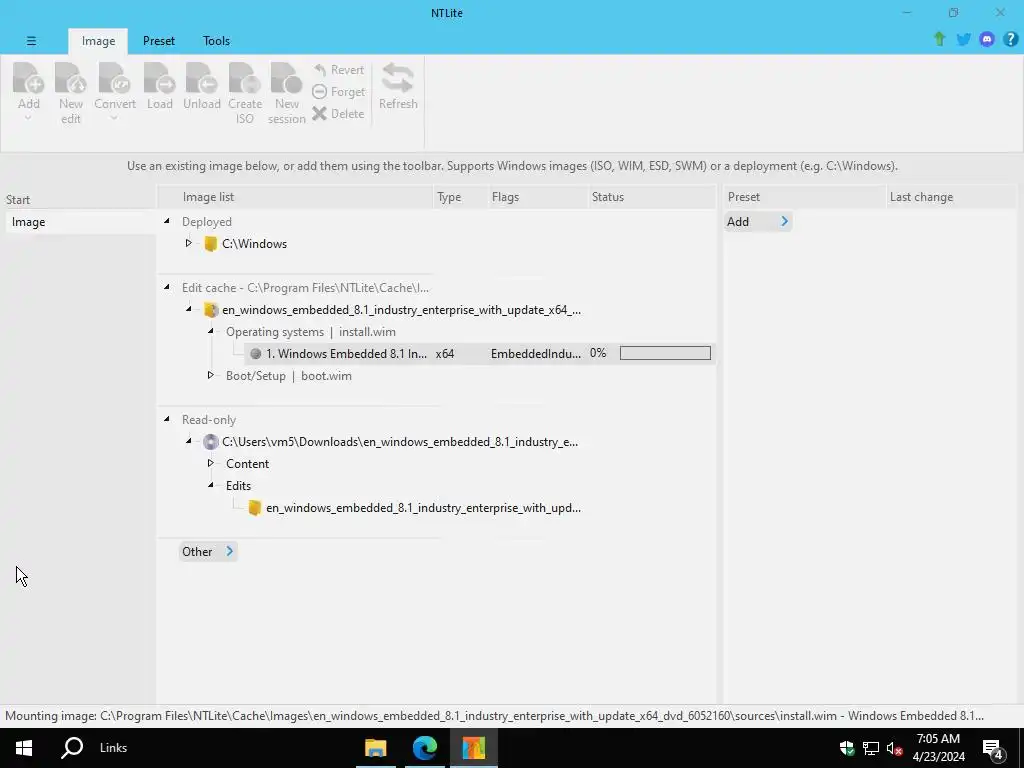
Task: Switch to the Preset ribbon tab
Action: 159,41
